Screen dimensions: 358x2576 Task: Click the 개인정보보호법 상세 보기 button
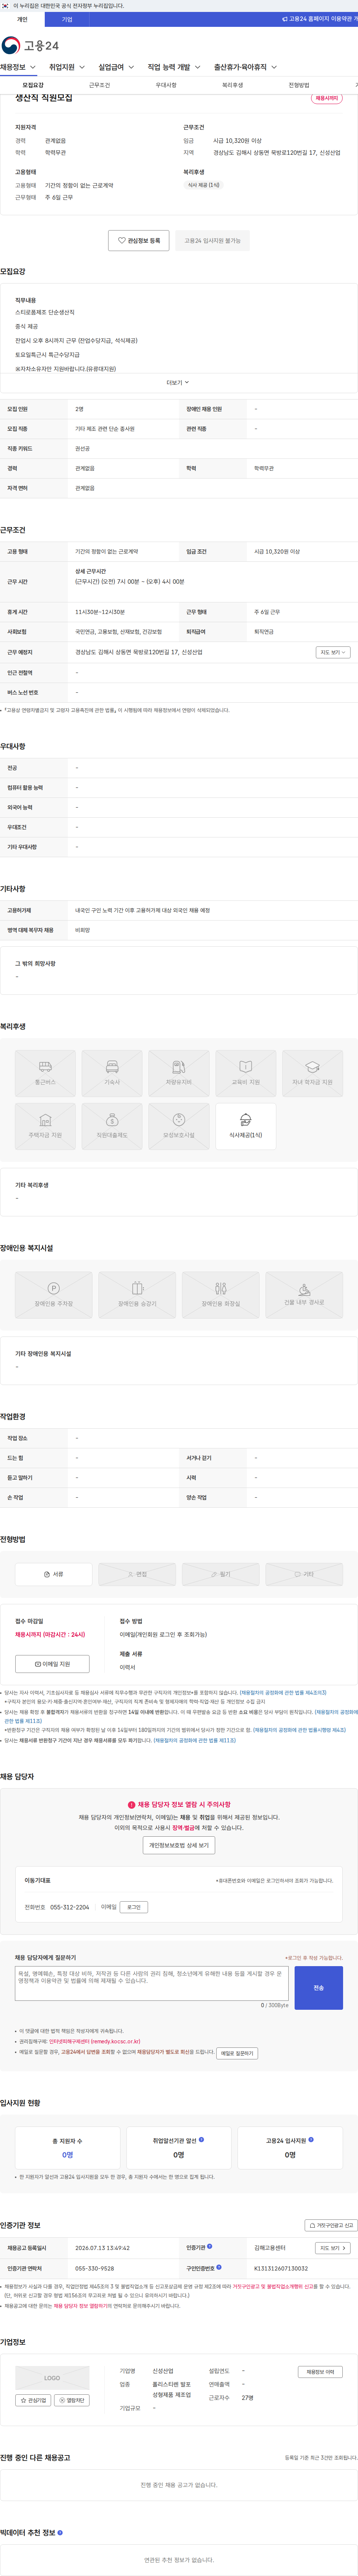[179, 1845]
